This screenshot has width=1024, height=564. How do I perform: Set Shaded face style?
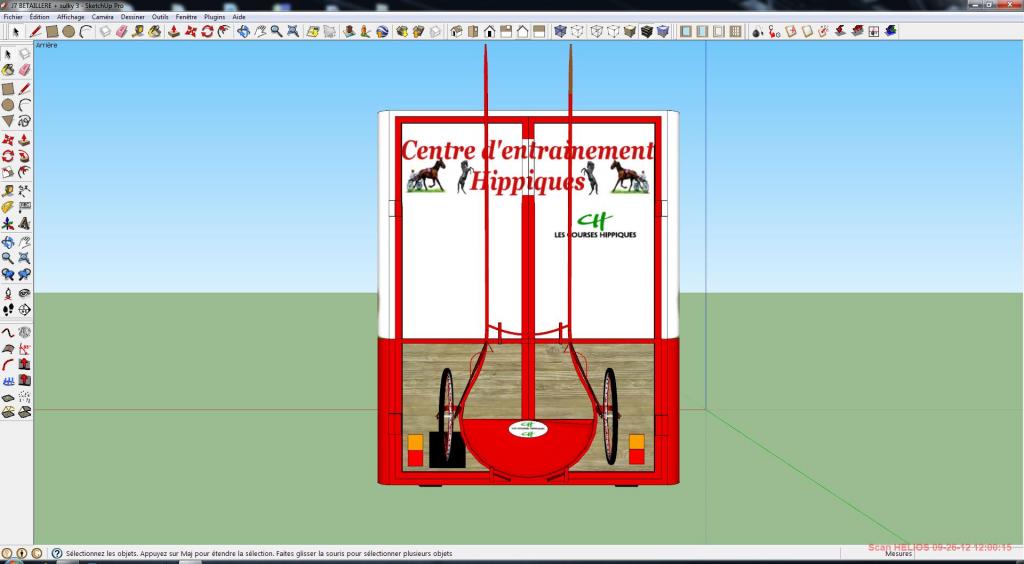pyautogui.click(x=630, y=31)
